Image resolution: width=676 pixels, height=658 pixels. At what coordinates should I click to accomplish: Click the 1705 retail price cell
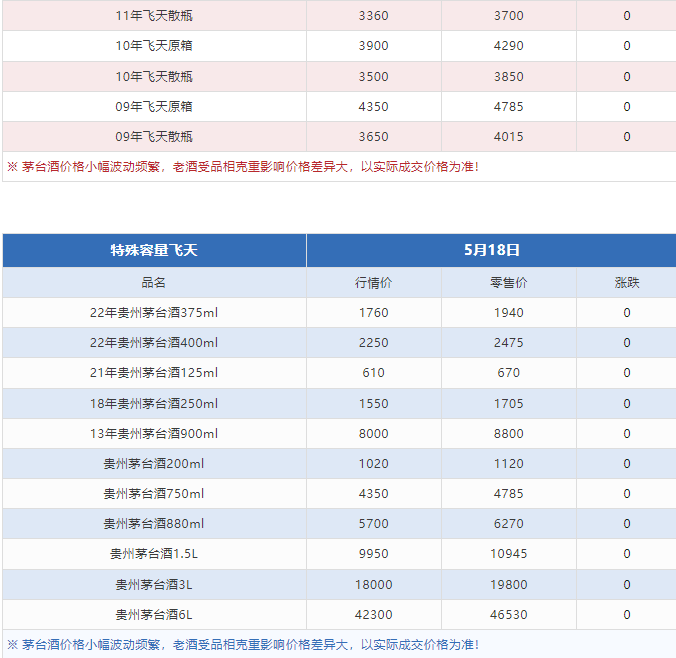pyautogui.click(x=508, y=404)
